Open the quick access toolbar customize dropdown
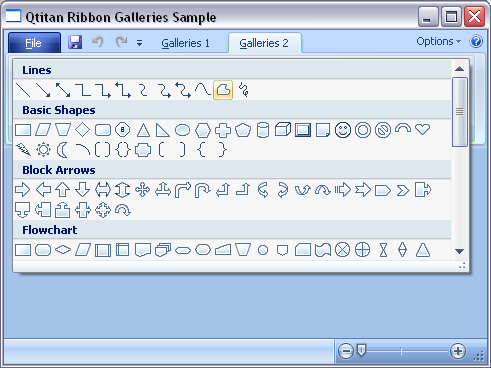Image resolution: width=491 pixels, height=368 pixels. pyautogui.click(x=140, y=43)
